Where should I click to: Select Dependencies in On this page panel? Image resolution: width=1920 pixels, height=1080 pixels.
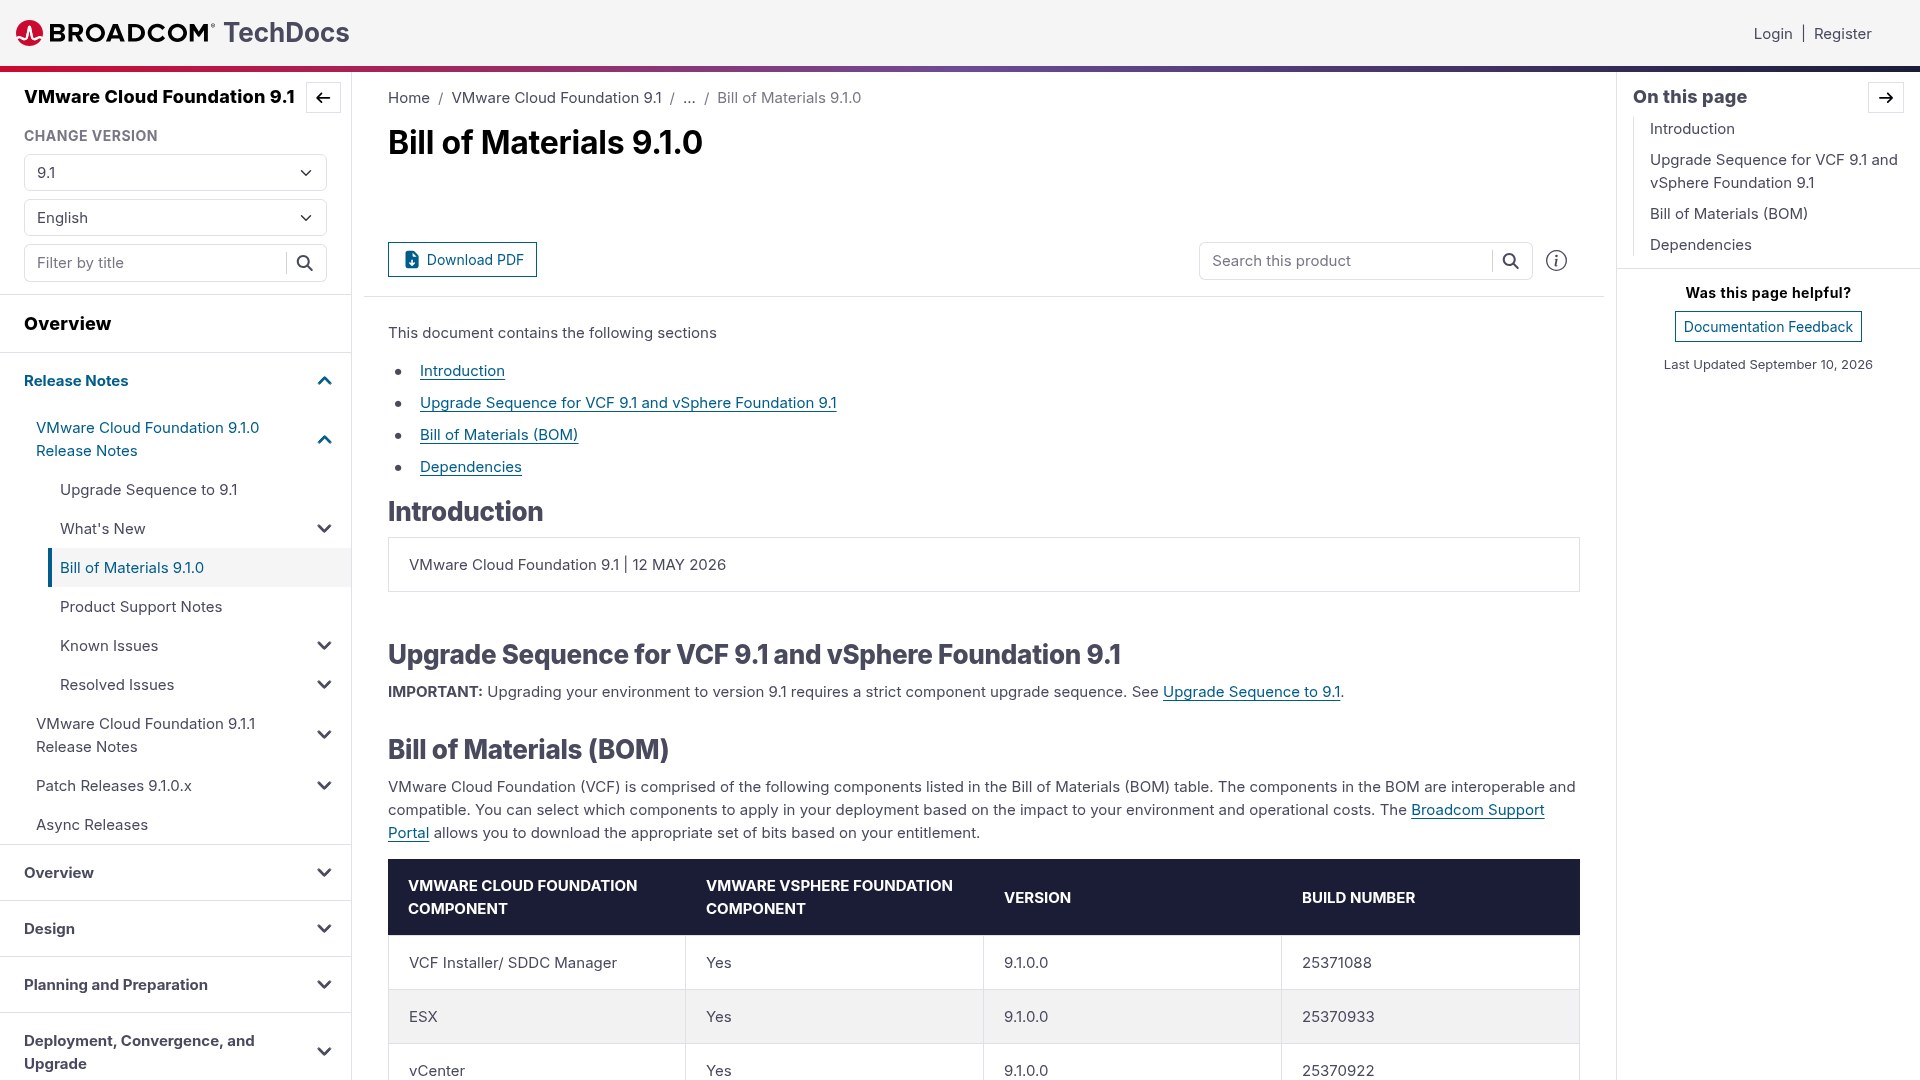pyautogui.click(x=1701, y=245)
